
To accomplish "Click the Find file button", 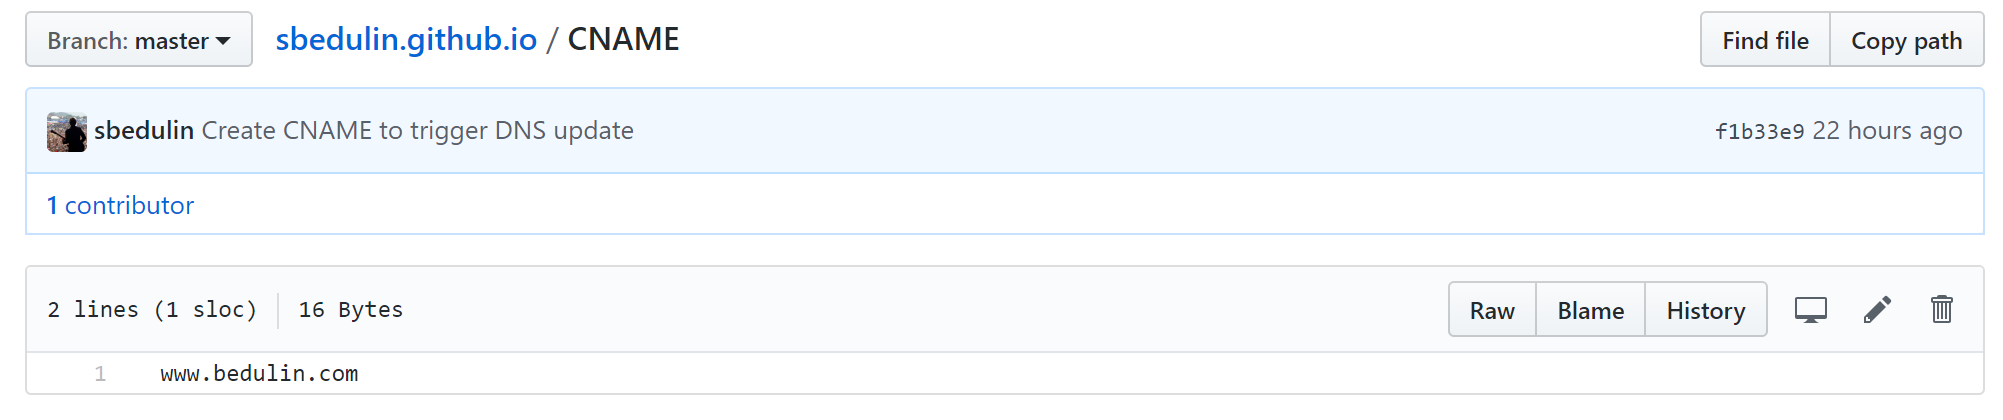I will pos(1765,40).
